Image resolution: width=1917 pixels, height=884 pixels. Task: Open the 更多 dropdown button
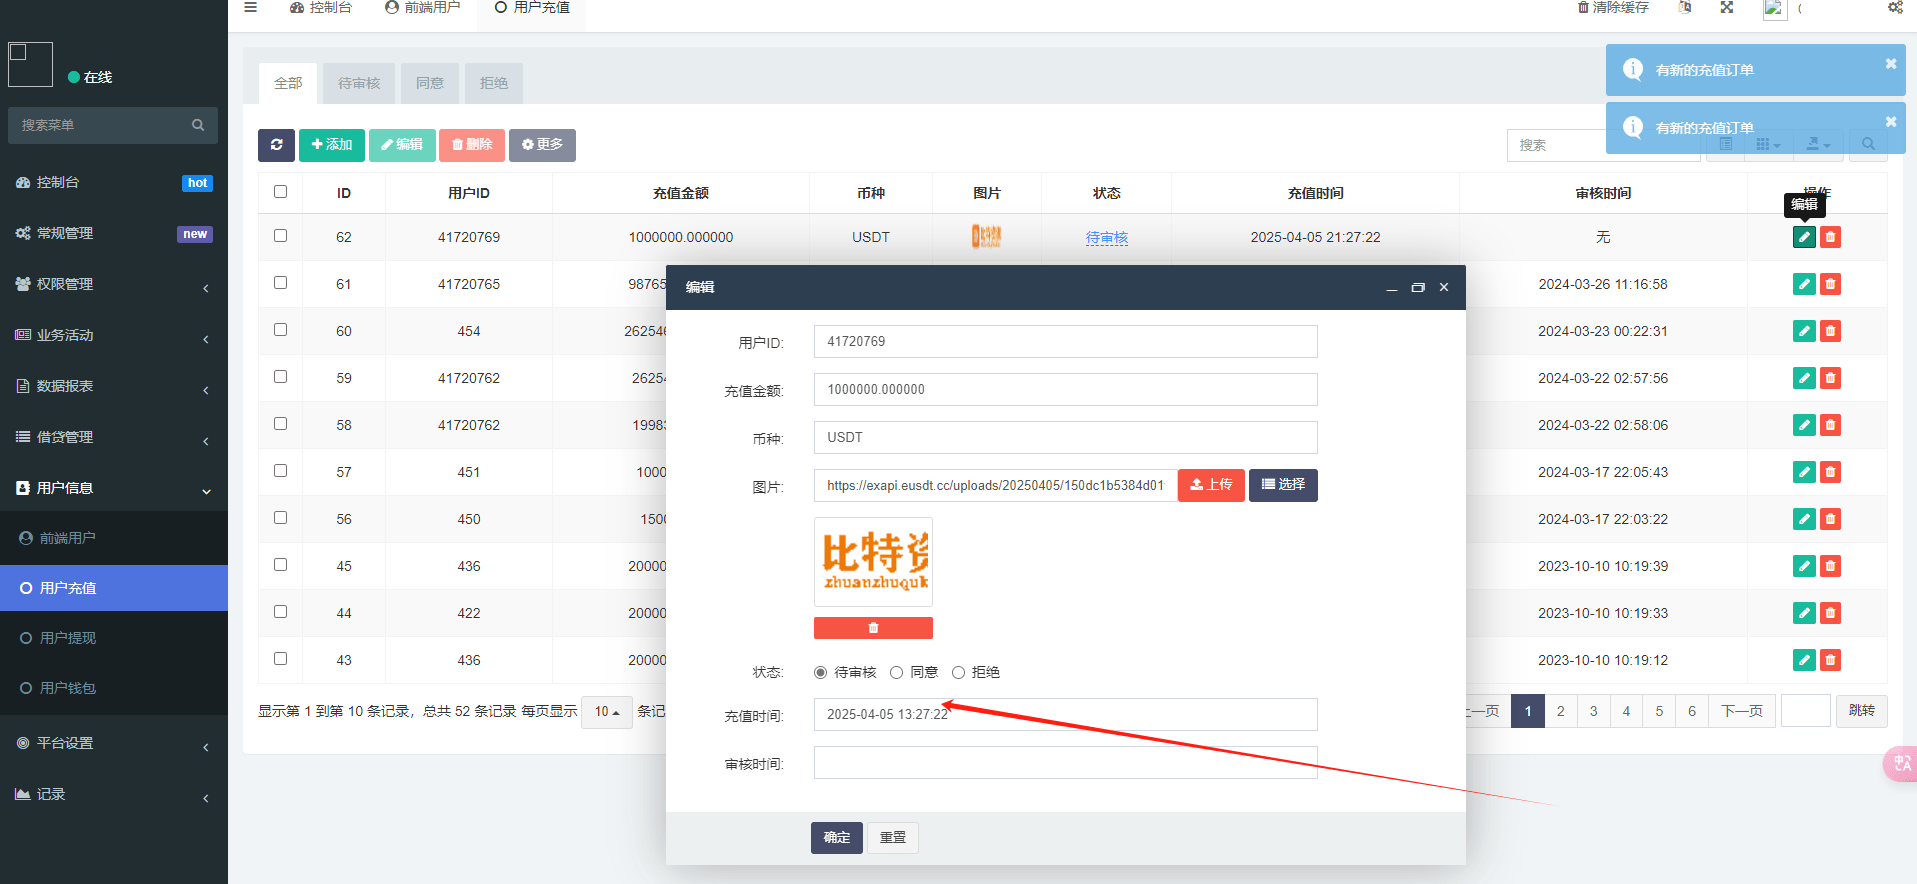542,145
